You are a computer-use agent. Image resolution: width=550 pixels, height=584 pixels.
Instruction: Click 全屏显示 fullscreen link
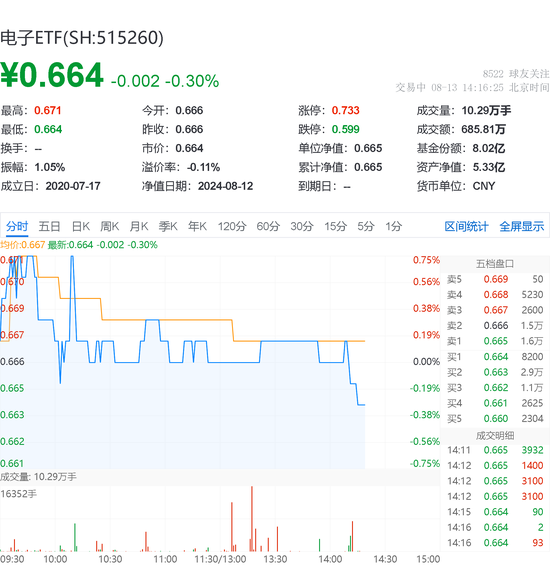coord(522,226)
